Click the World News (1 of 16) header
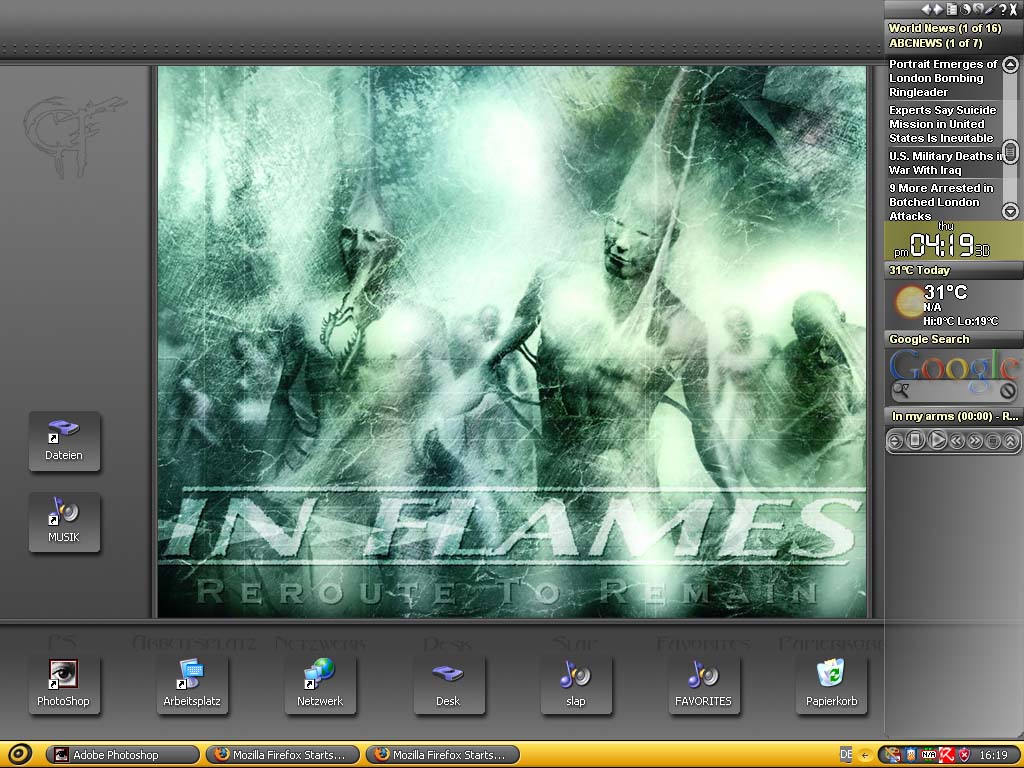 pyautogui.click(x=945, y=28)
